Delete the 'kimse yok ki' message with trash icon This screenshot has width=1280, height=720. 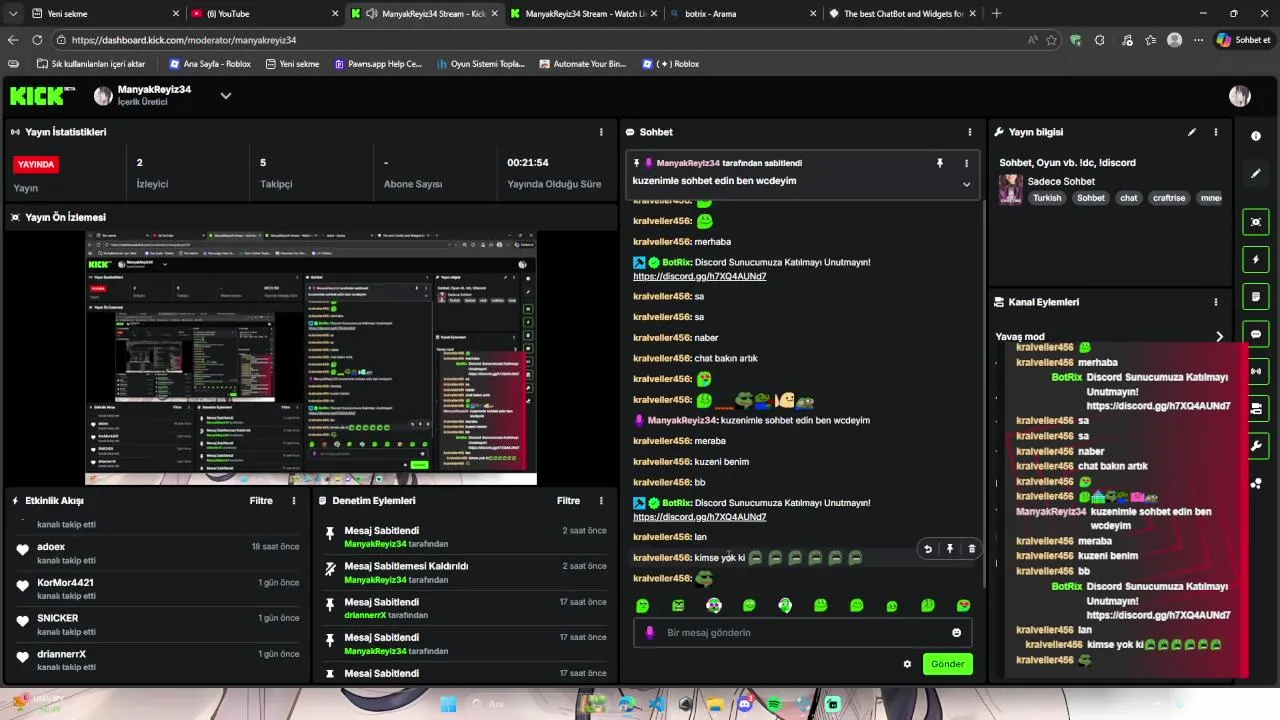972,549
